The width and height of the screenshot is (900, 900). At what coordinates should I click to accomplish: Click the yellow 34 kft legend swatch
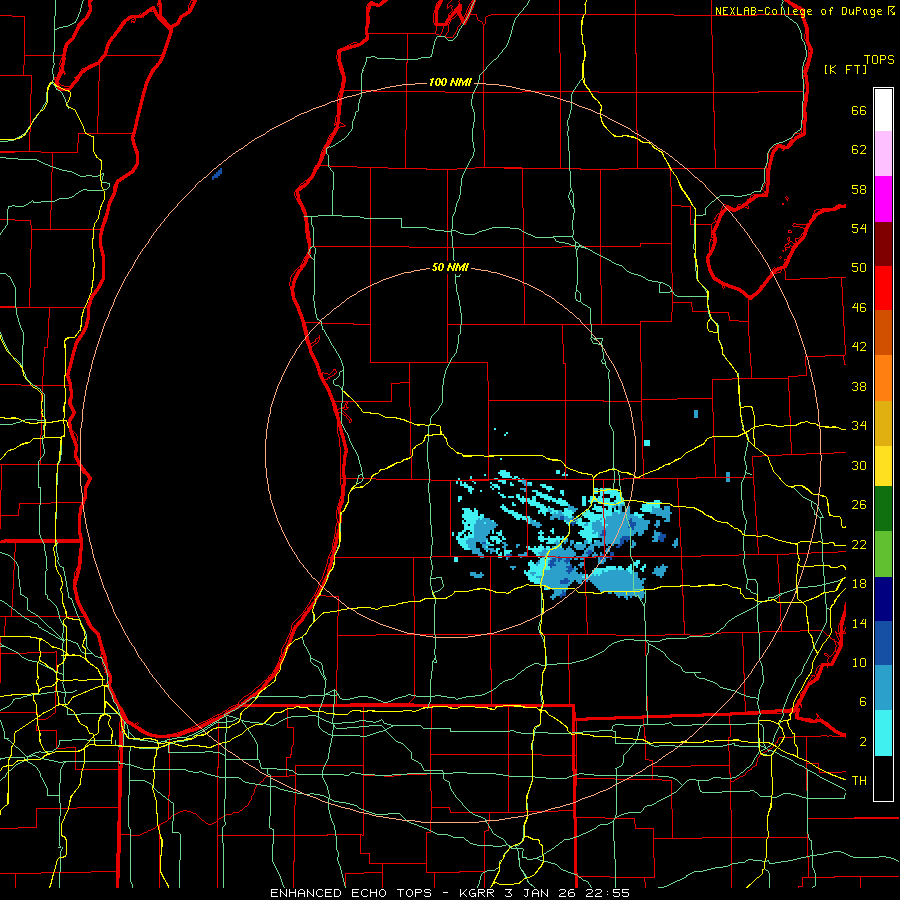[x=883, y=466]
